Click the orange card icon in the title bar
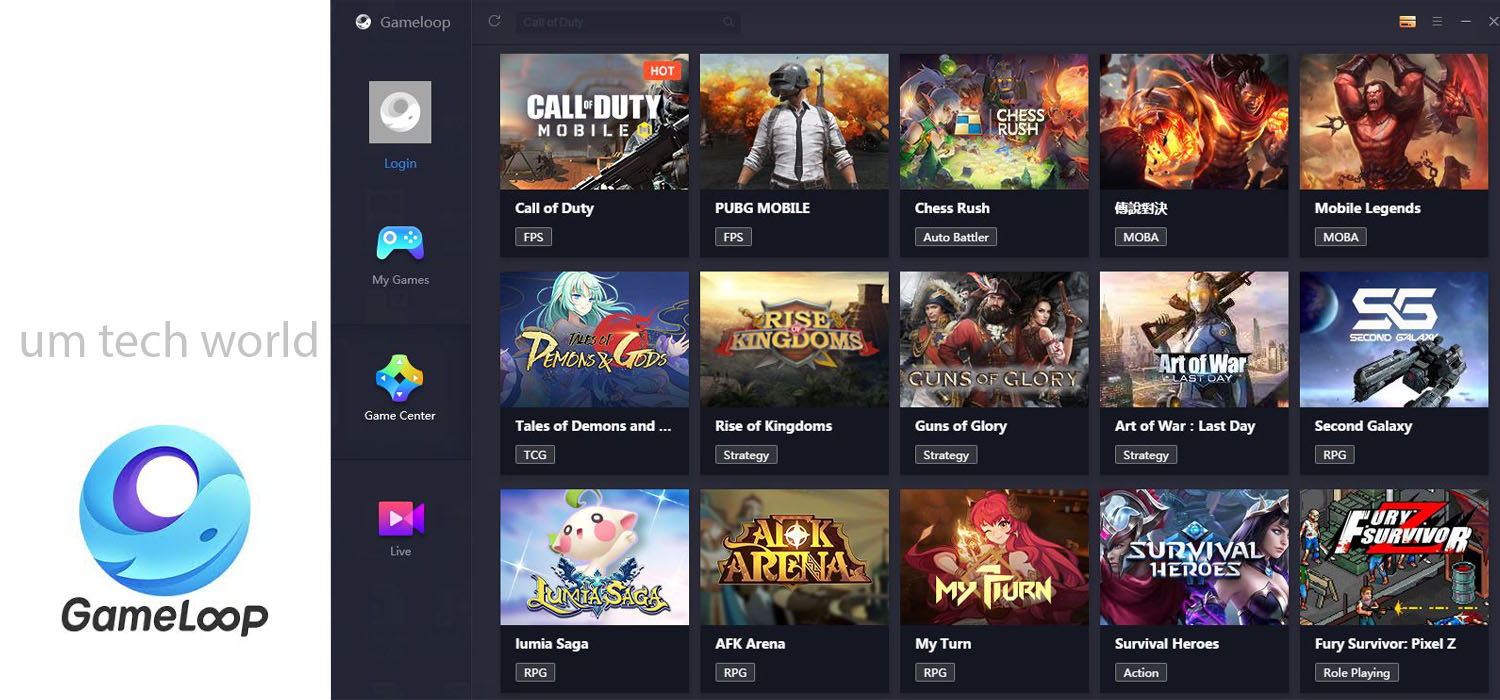The height and width of the screenshot is (700, 1500). click(1407, 22)
